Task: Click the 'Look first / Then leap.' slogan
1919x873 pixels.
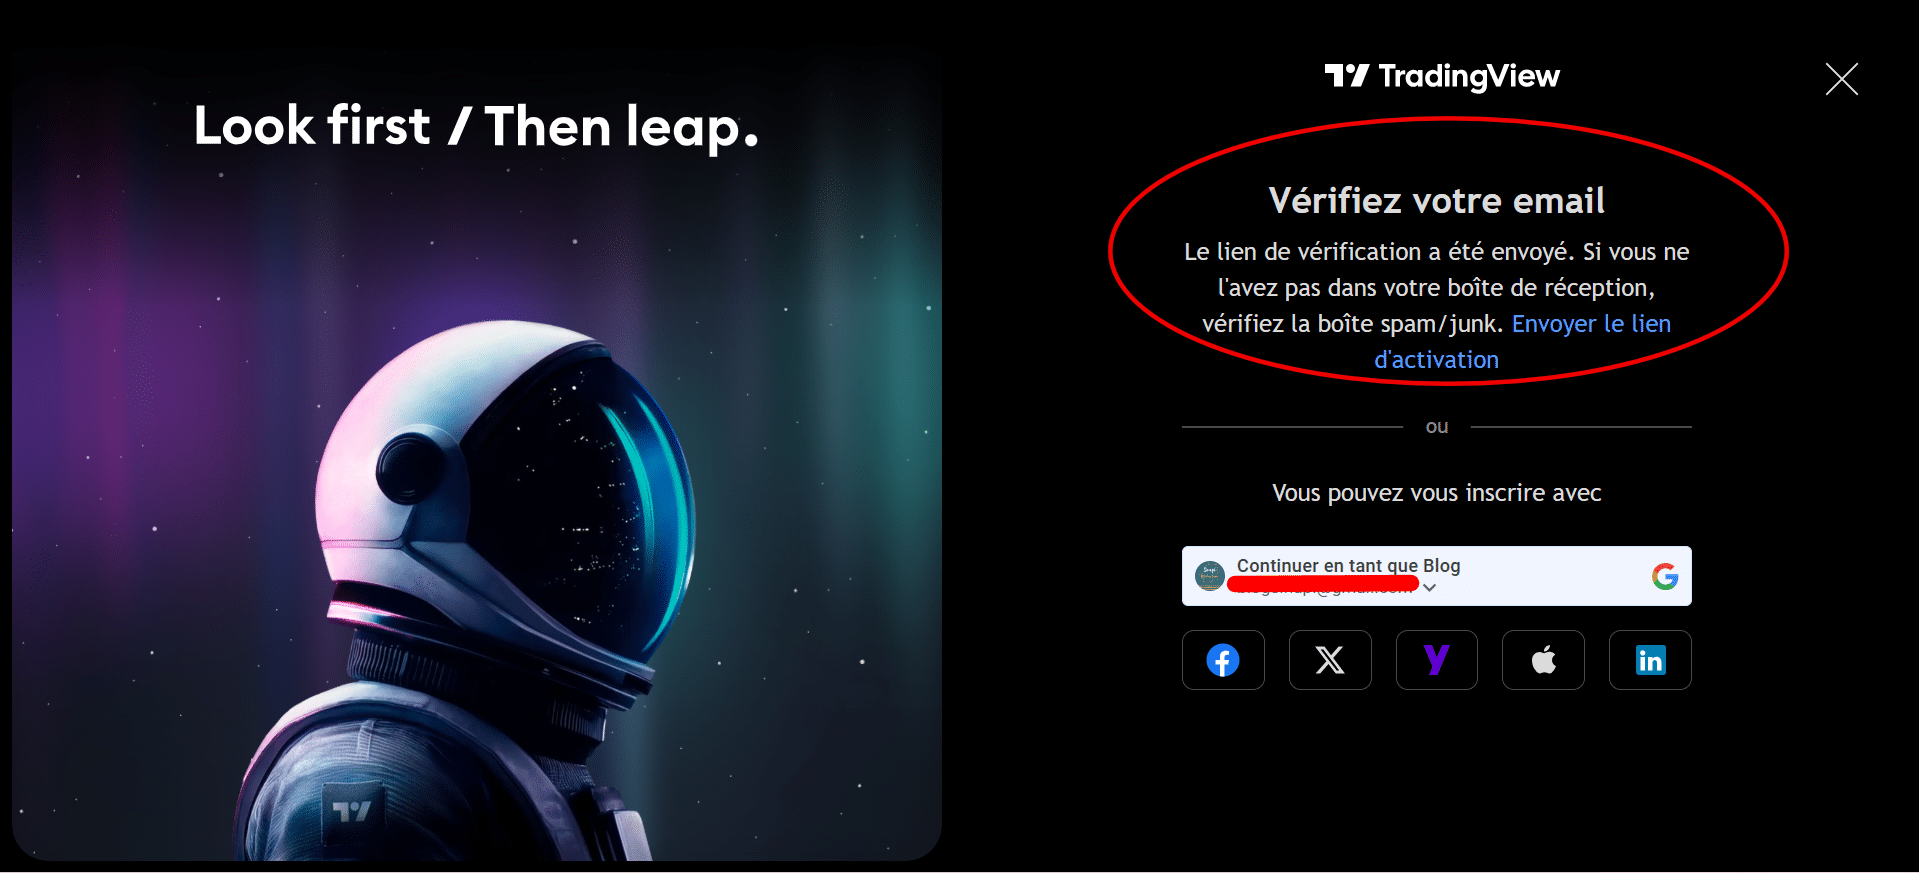Action: click(476, 127)
